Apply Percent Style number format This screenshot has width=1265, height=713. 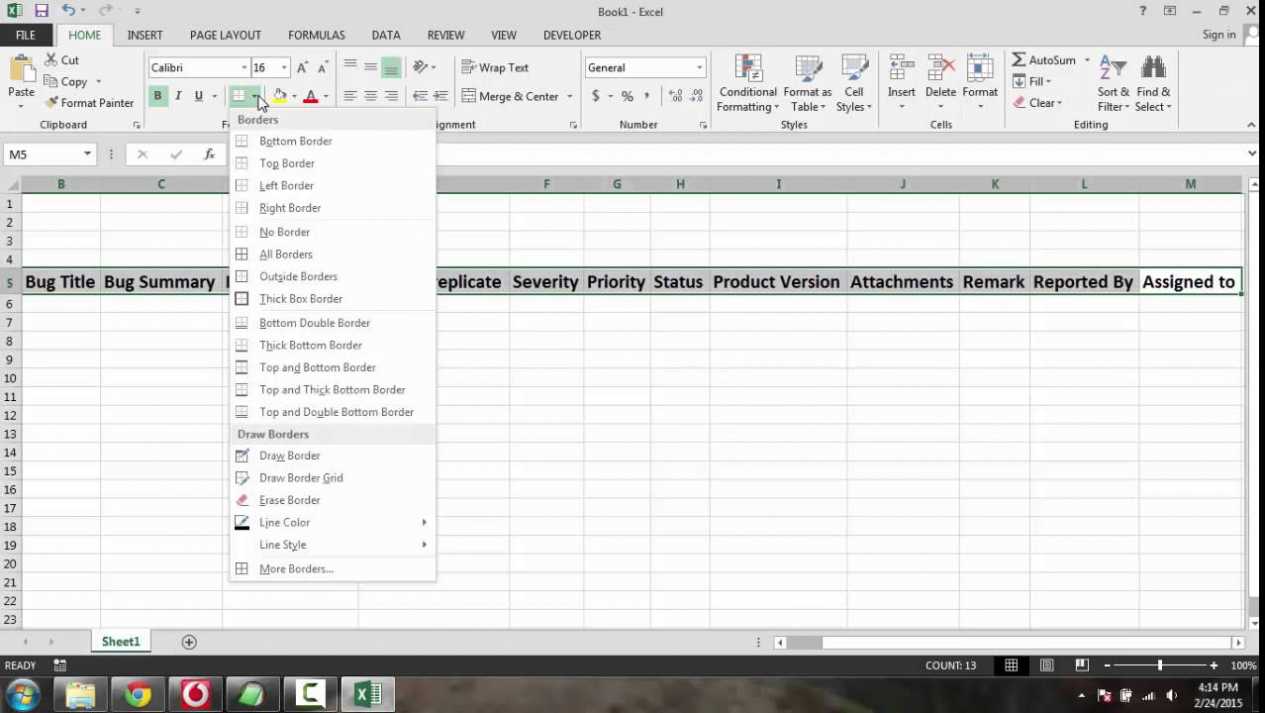click(x=627, y=95)
